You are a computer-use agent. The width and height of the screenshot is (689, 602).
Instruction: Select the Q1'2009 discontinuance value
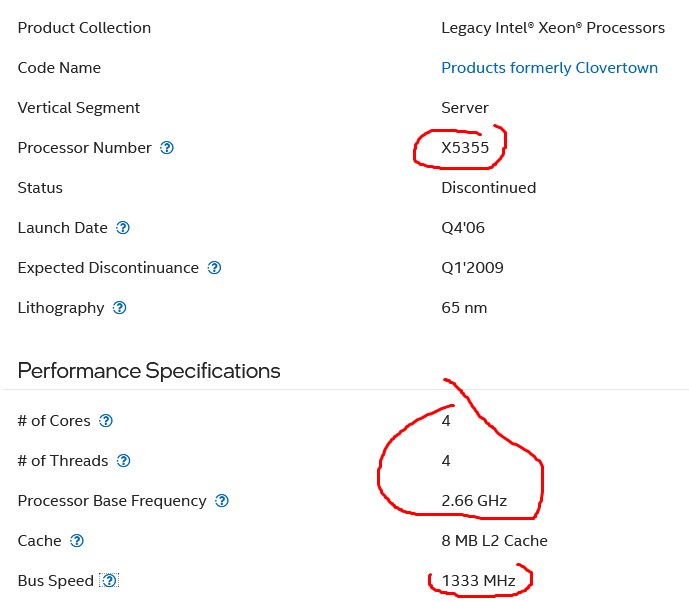point(472,268)
